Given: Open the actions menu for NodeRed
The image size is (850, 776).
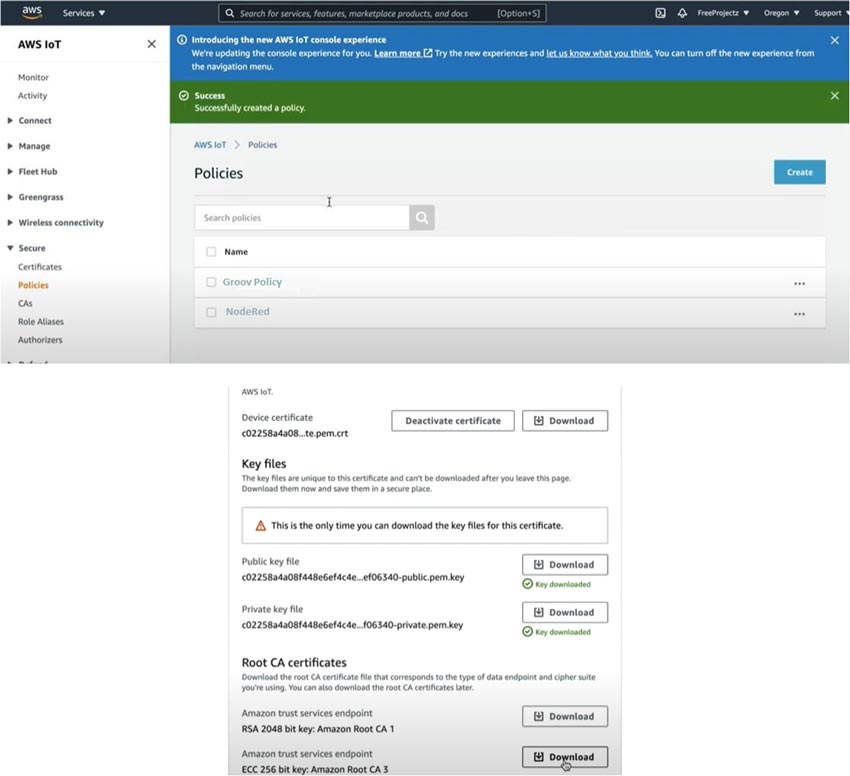Looking at the screenshot, I should pos(799,312).
